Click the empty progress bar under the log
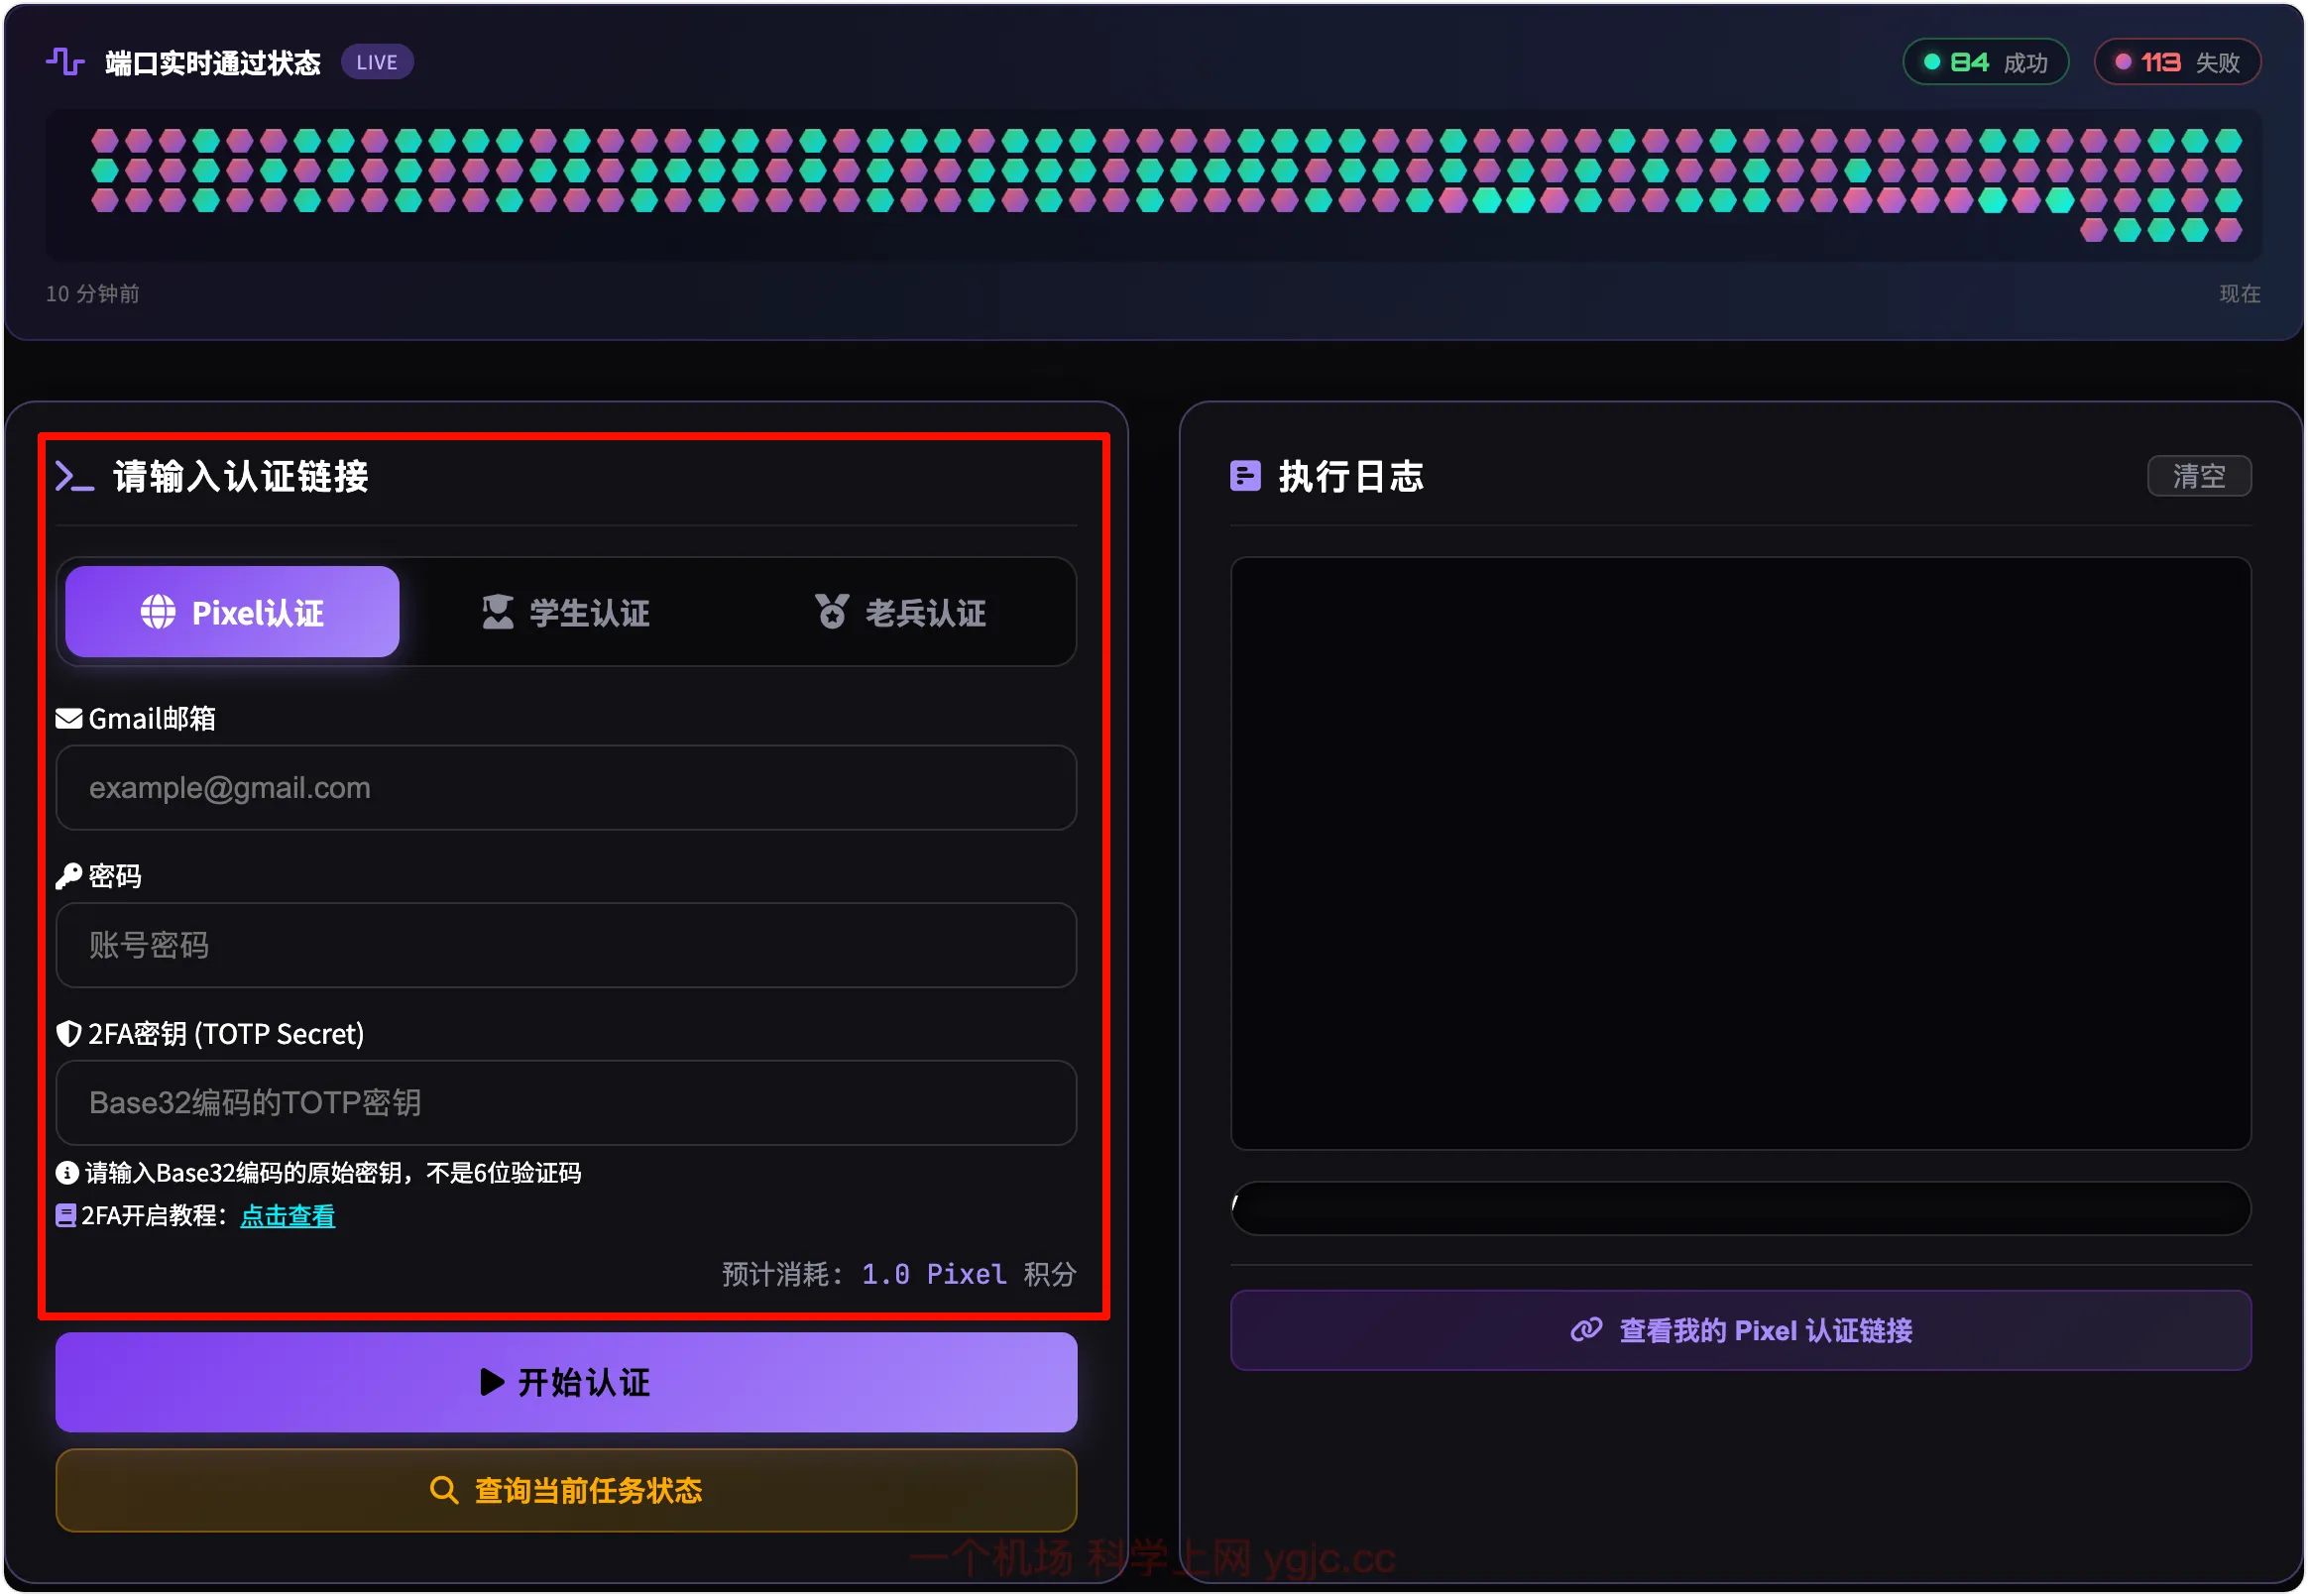The image size is (2308, 1596). click(1740, 1208)
